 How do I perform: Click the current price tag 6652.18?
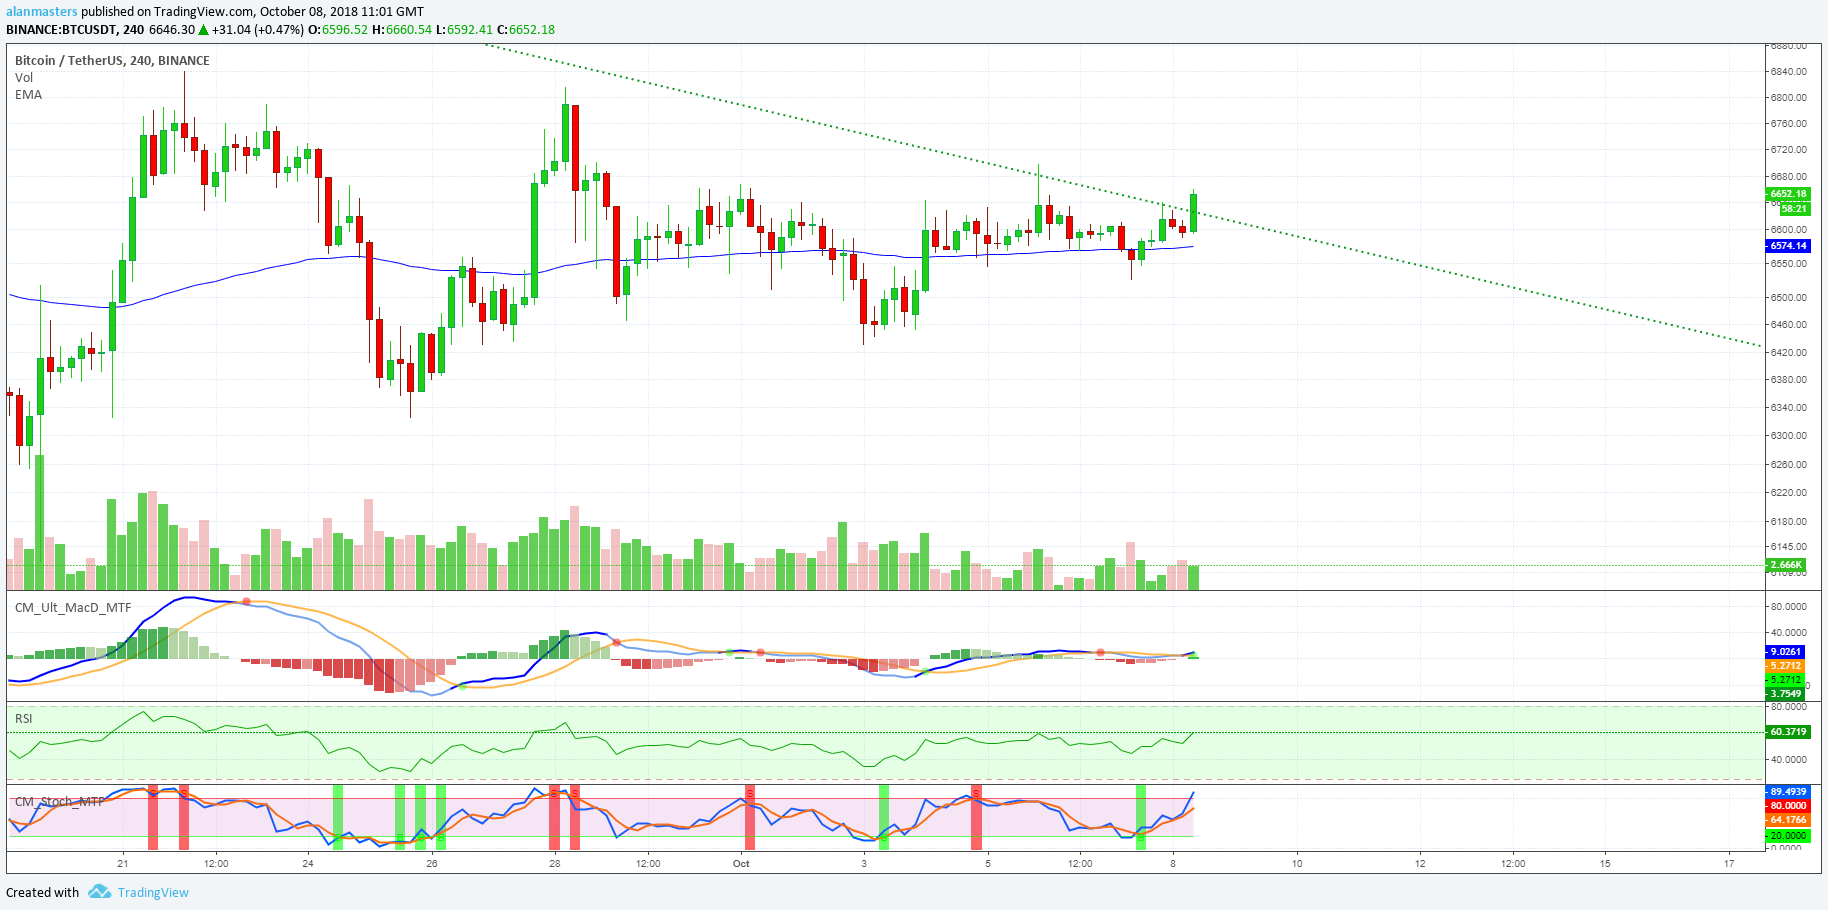(1788, 194)
